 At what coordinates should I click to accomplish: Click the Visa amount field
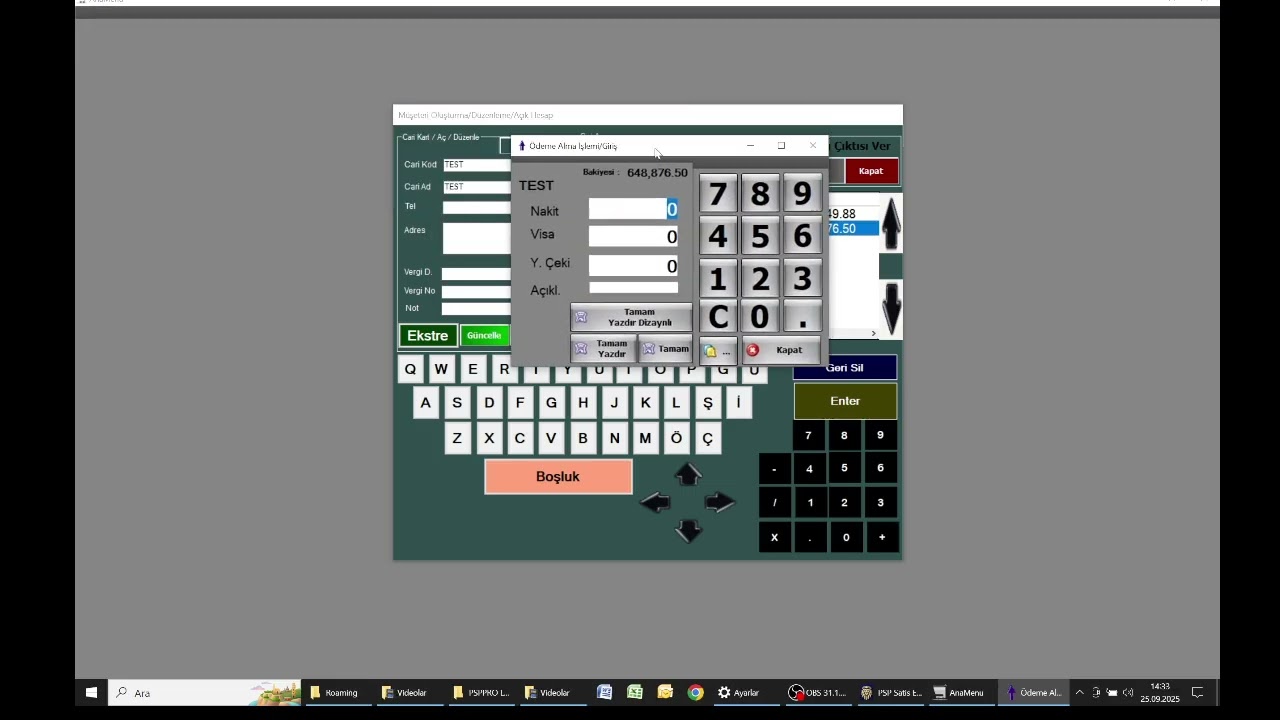click(633, 236)
